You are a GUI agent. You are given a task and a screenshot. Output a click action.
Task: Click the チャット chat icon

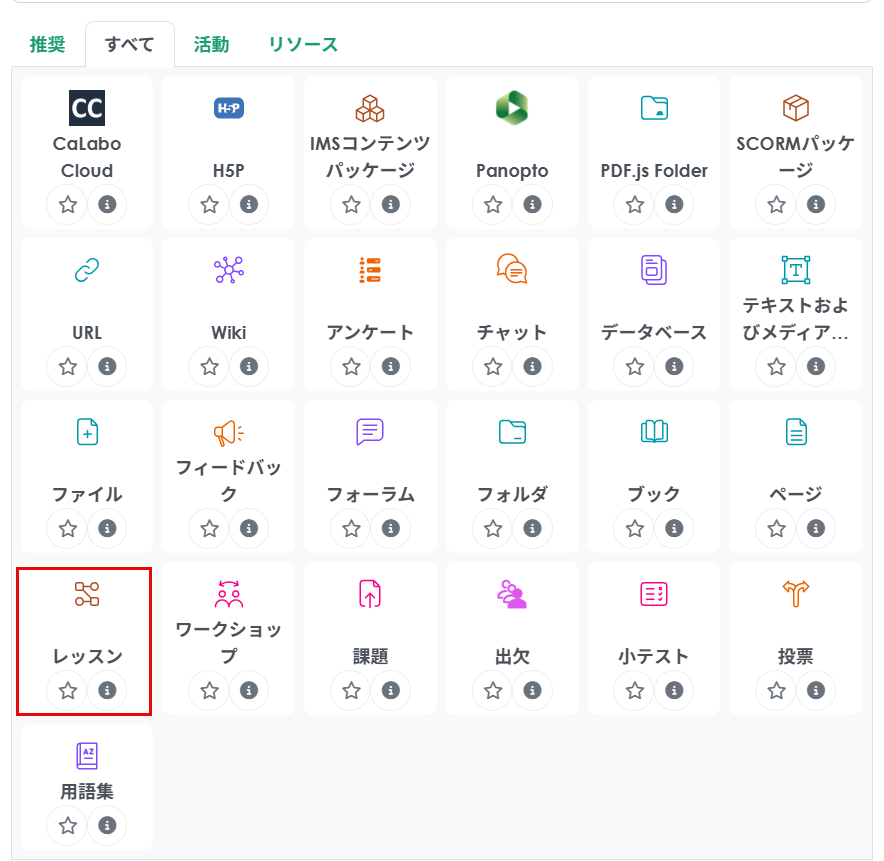(x=512, y=270)
